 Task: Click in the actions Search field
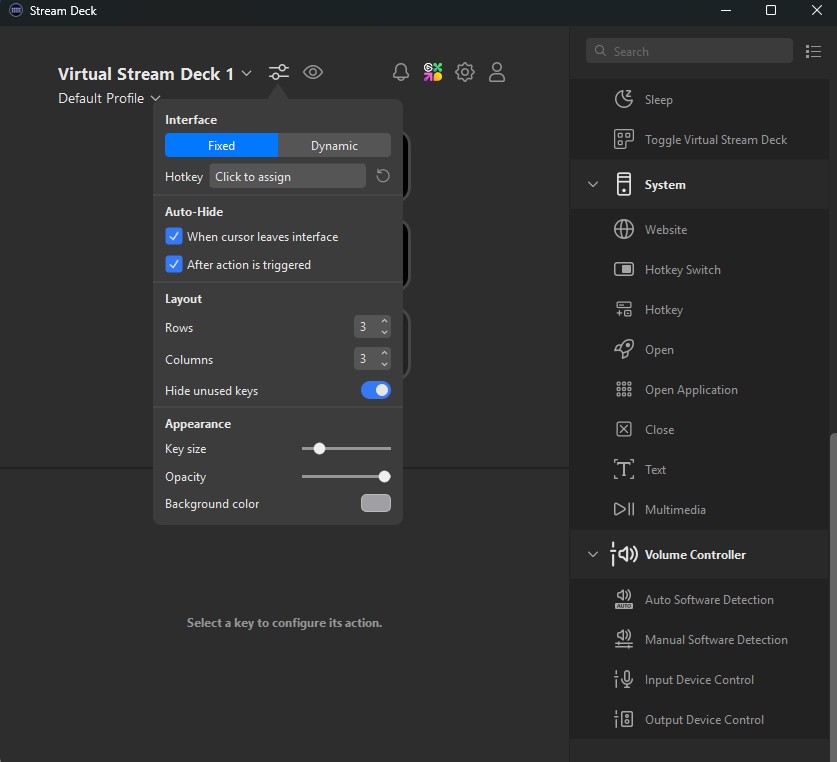(x=690, y=51)
